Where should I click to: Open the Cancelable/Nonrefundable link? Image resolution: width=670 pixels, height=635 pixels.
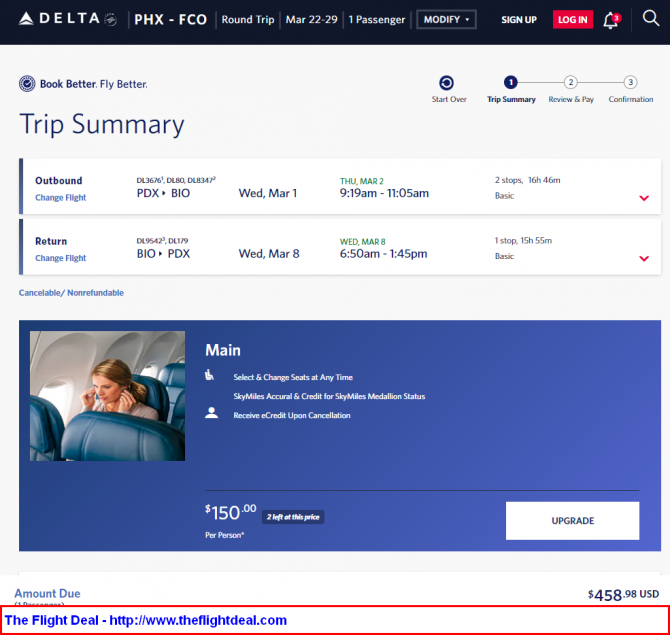point(71,293)
